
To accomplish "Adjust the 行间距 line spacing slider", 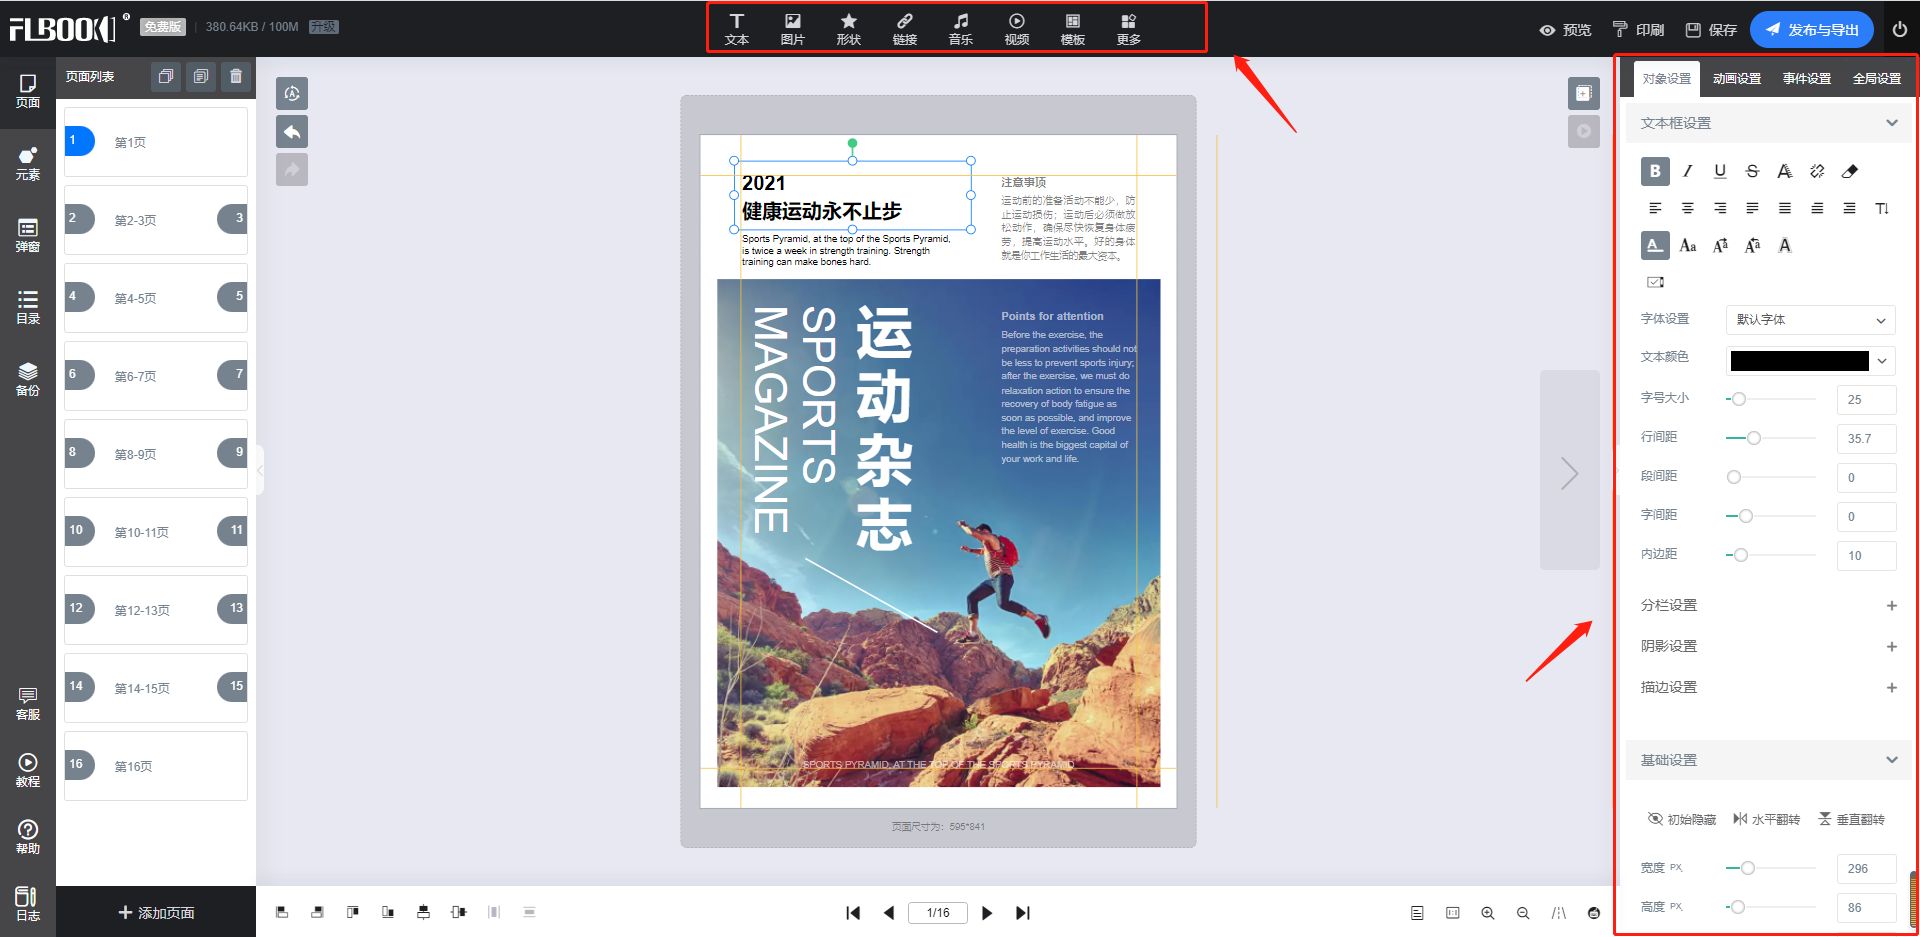I will click(x=1754, y=438).
